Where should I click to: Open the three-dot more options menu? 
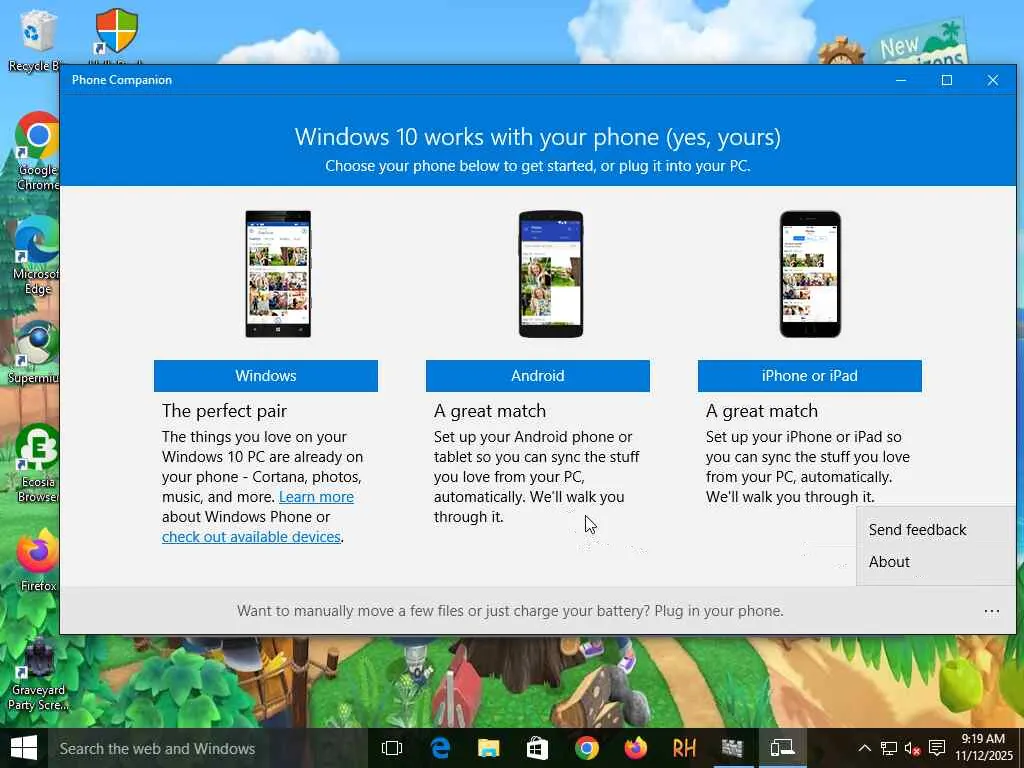coord(991,611)
